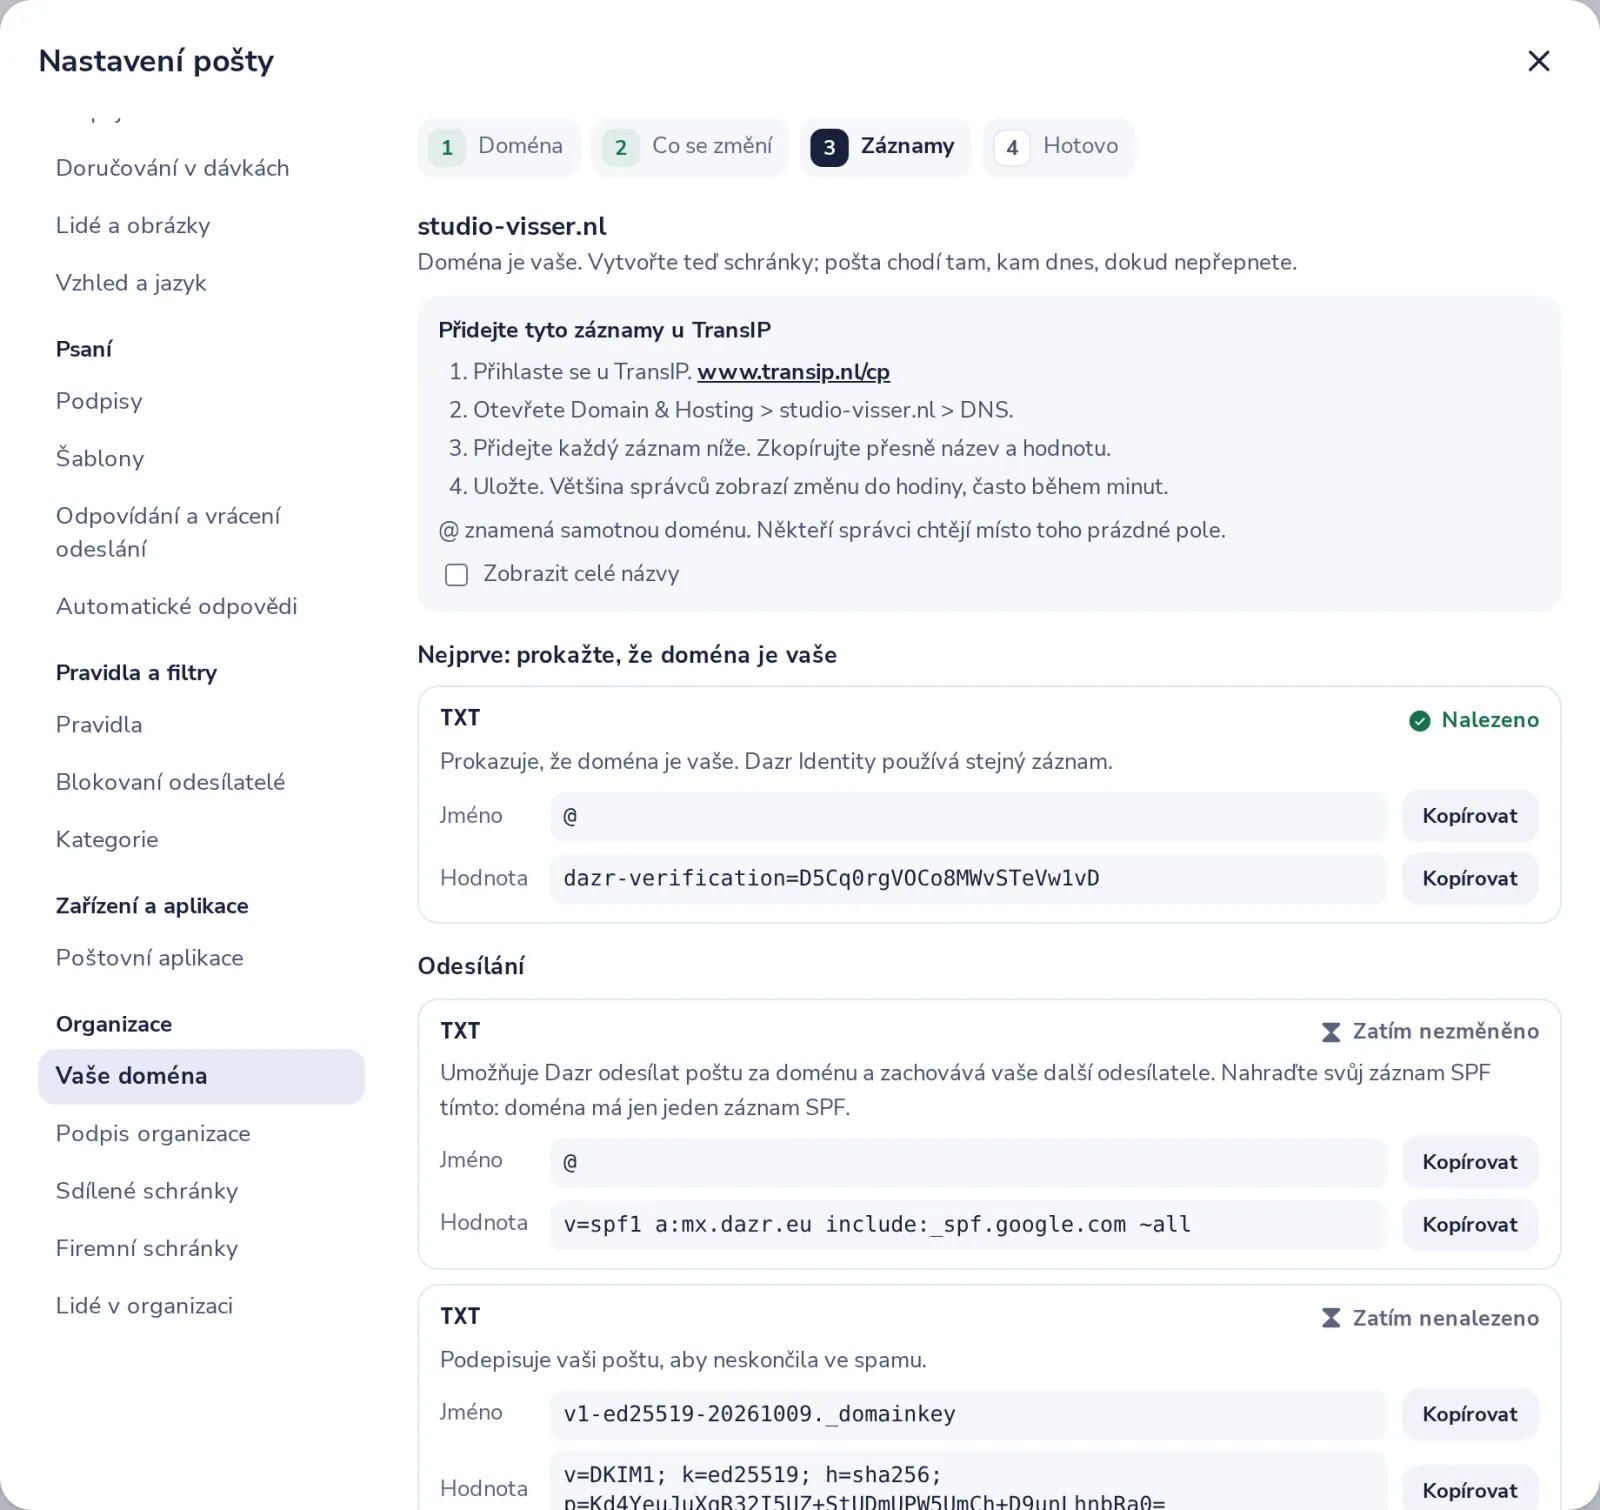Click the hourglass icon next to Zatím nezměněno

tap(1331, 1032)
